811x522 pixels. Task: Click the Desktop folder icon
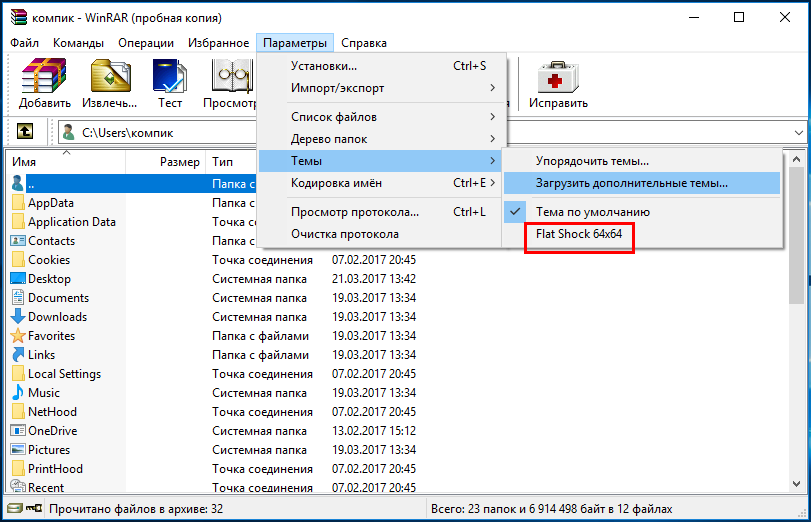18,278
